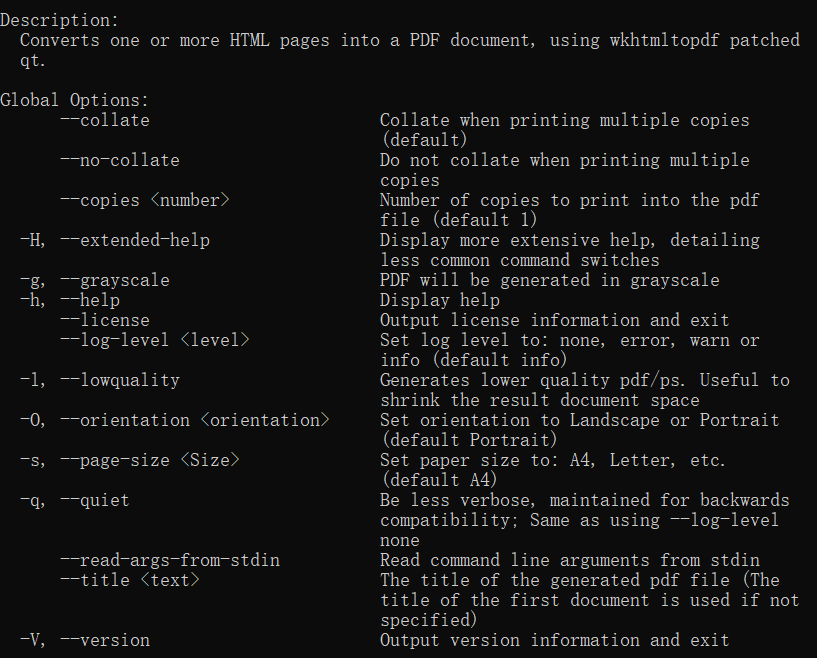Screen dimensions: 817x658
Task: Select the --copies <number> option
Action: (144, 200)
